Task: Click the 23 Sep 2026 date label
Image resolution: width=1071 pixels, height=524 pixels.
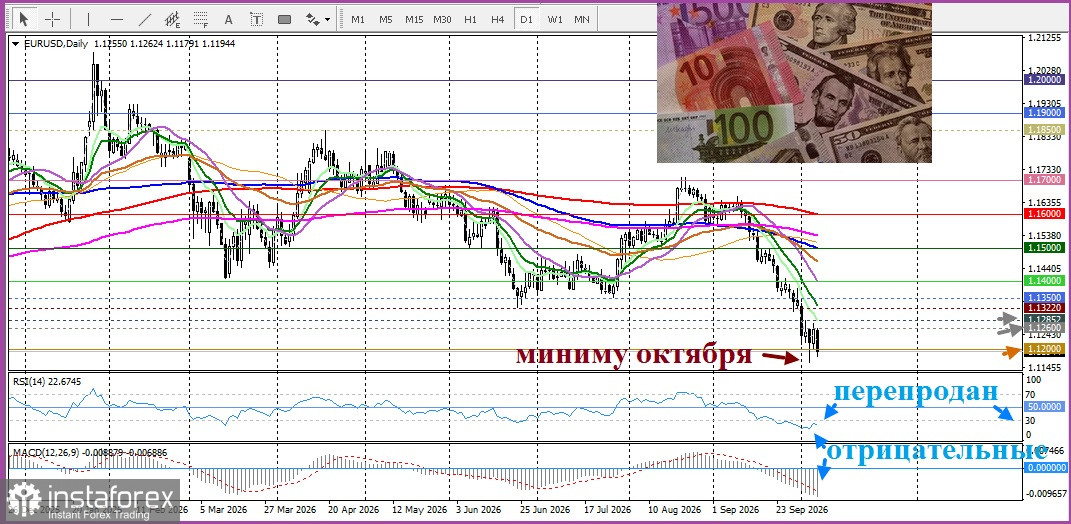Action: pyautogui.click(x=802, y=510)
